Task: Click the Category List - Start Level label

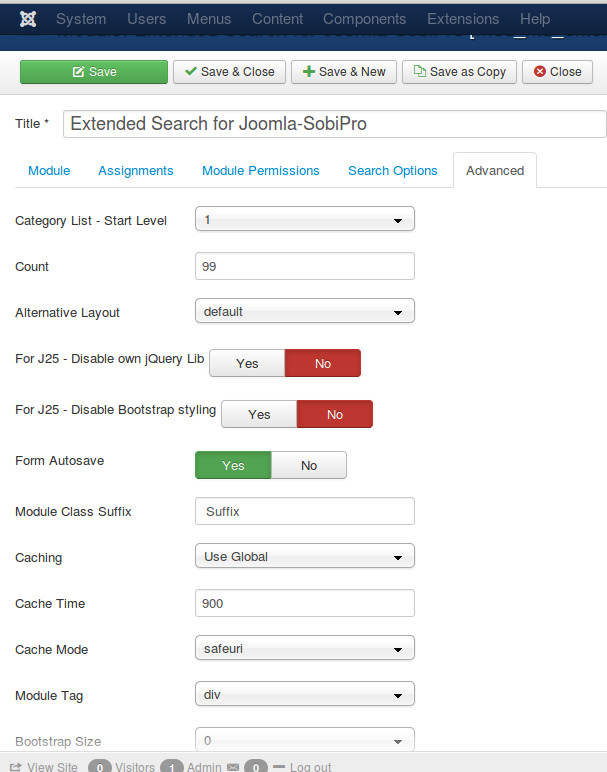Action: point(91,221)
